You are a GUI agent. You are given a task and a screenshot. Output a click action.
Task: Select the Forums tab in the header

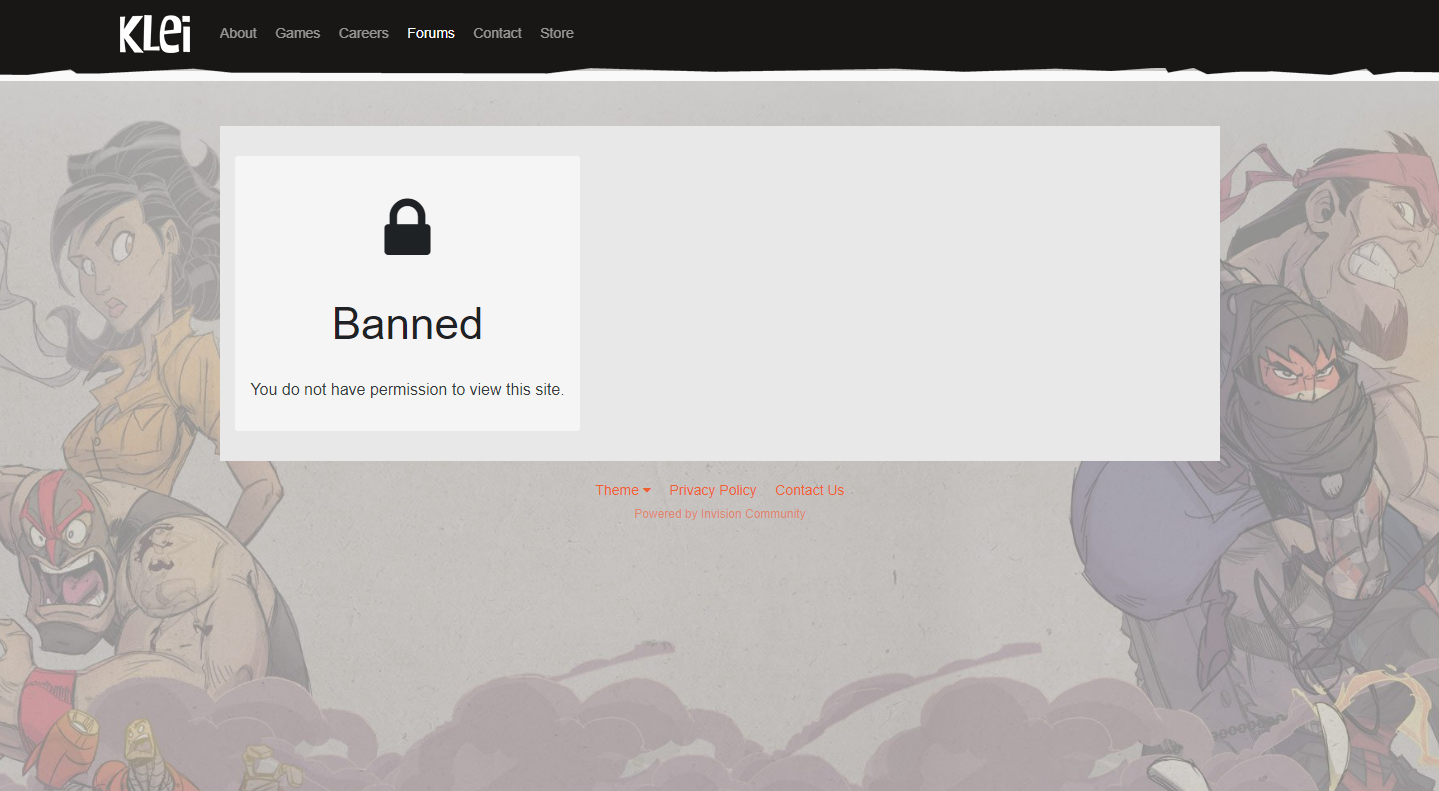coord(431,33)
